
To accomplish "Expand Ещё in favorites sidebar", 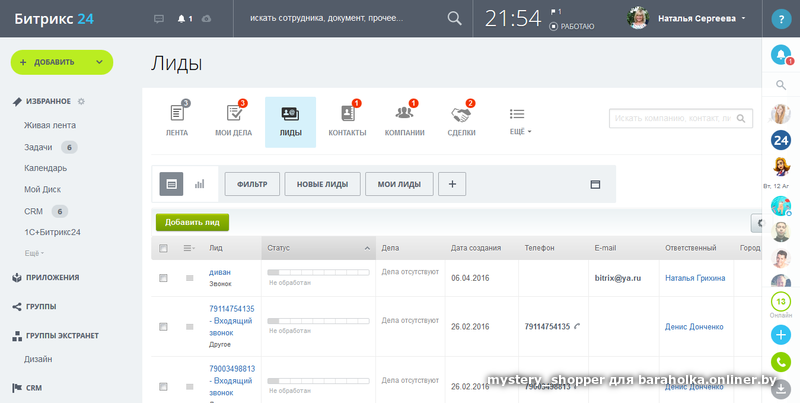I will pyautogui.click(x=34, y=253).
